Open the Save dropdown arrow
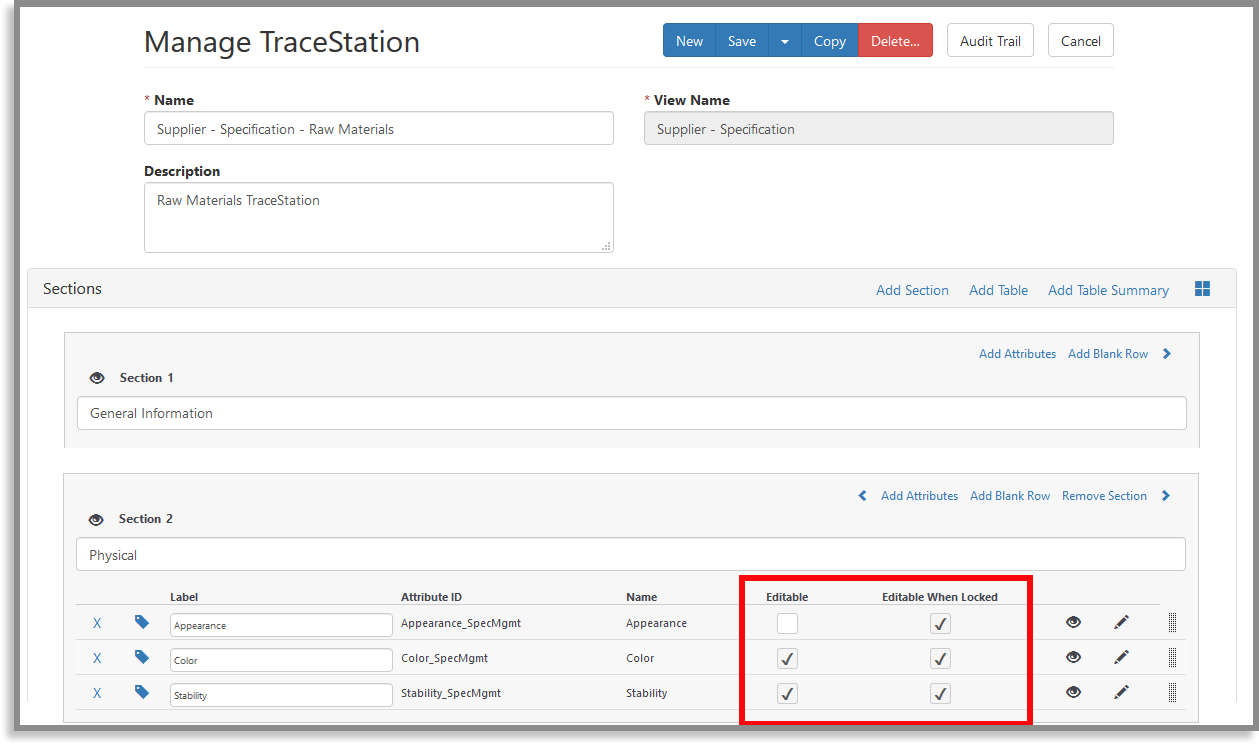Screen dimensions: 1259x745 click(785, 41)
